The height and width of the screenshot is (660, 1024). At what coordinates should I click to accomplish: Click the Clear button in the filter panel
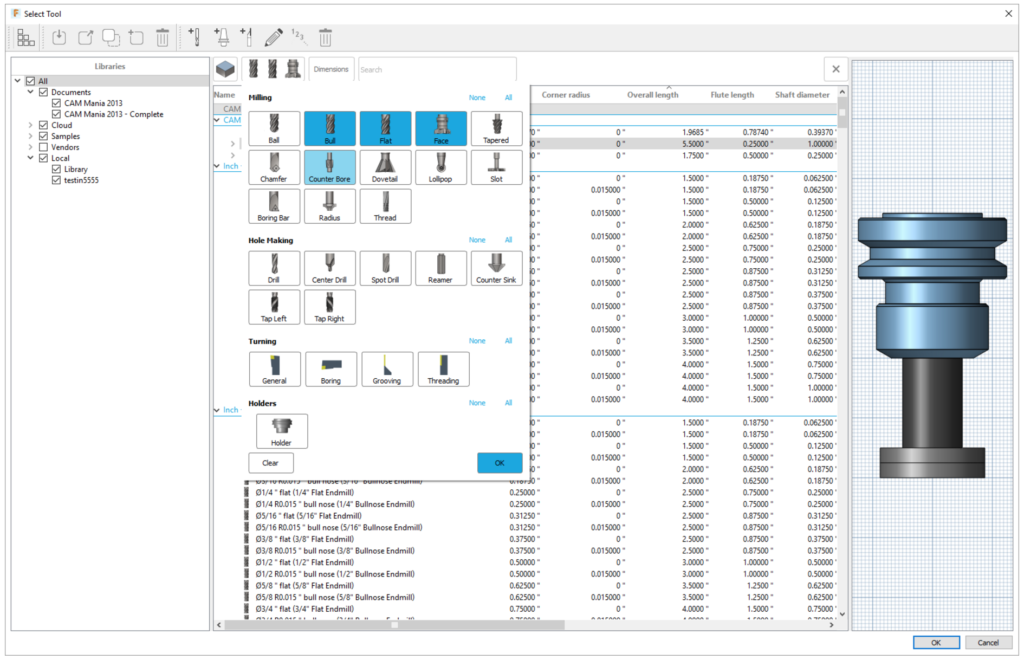270,462
